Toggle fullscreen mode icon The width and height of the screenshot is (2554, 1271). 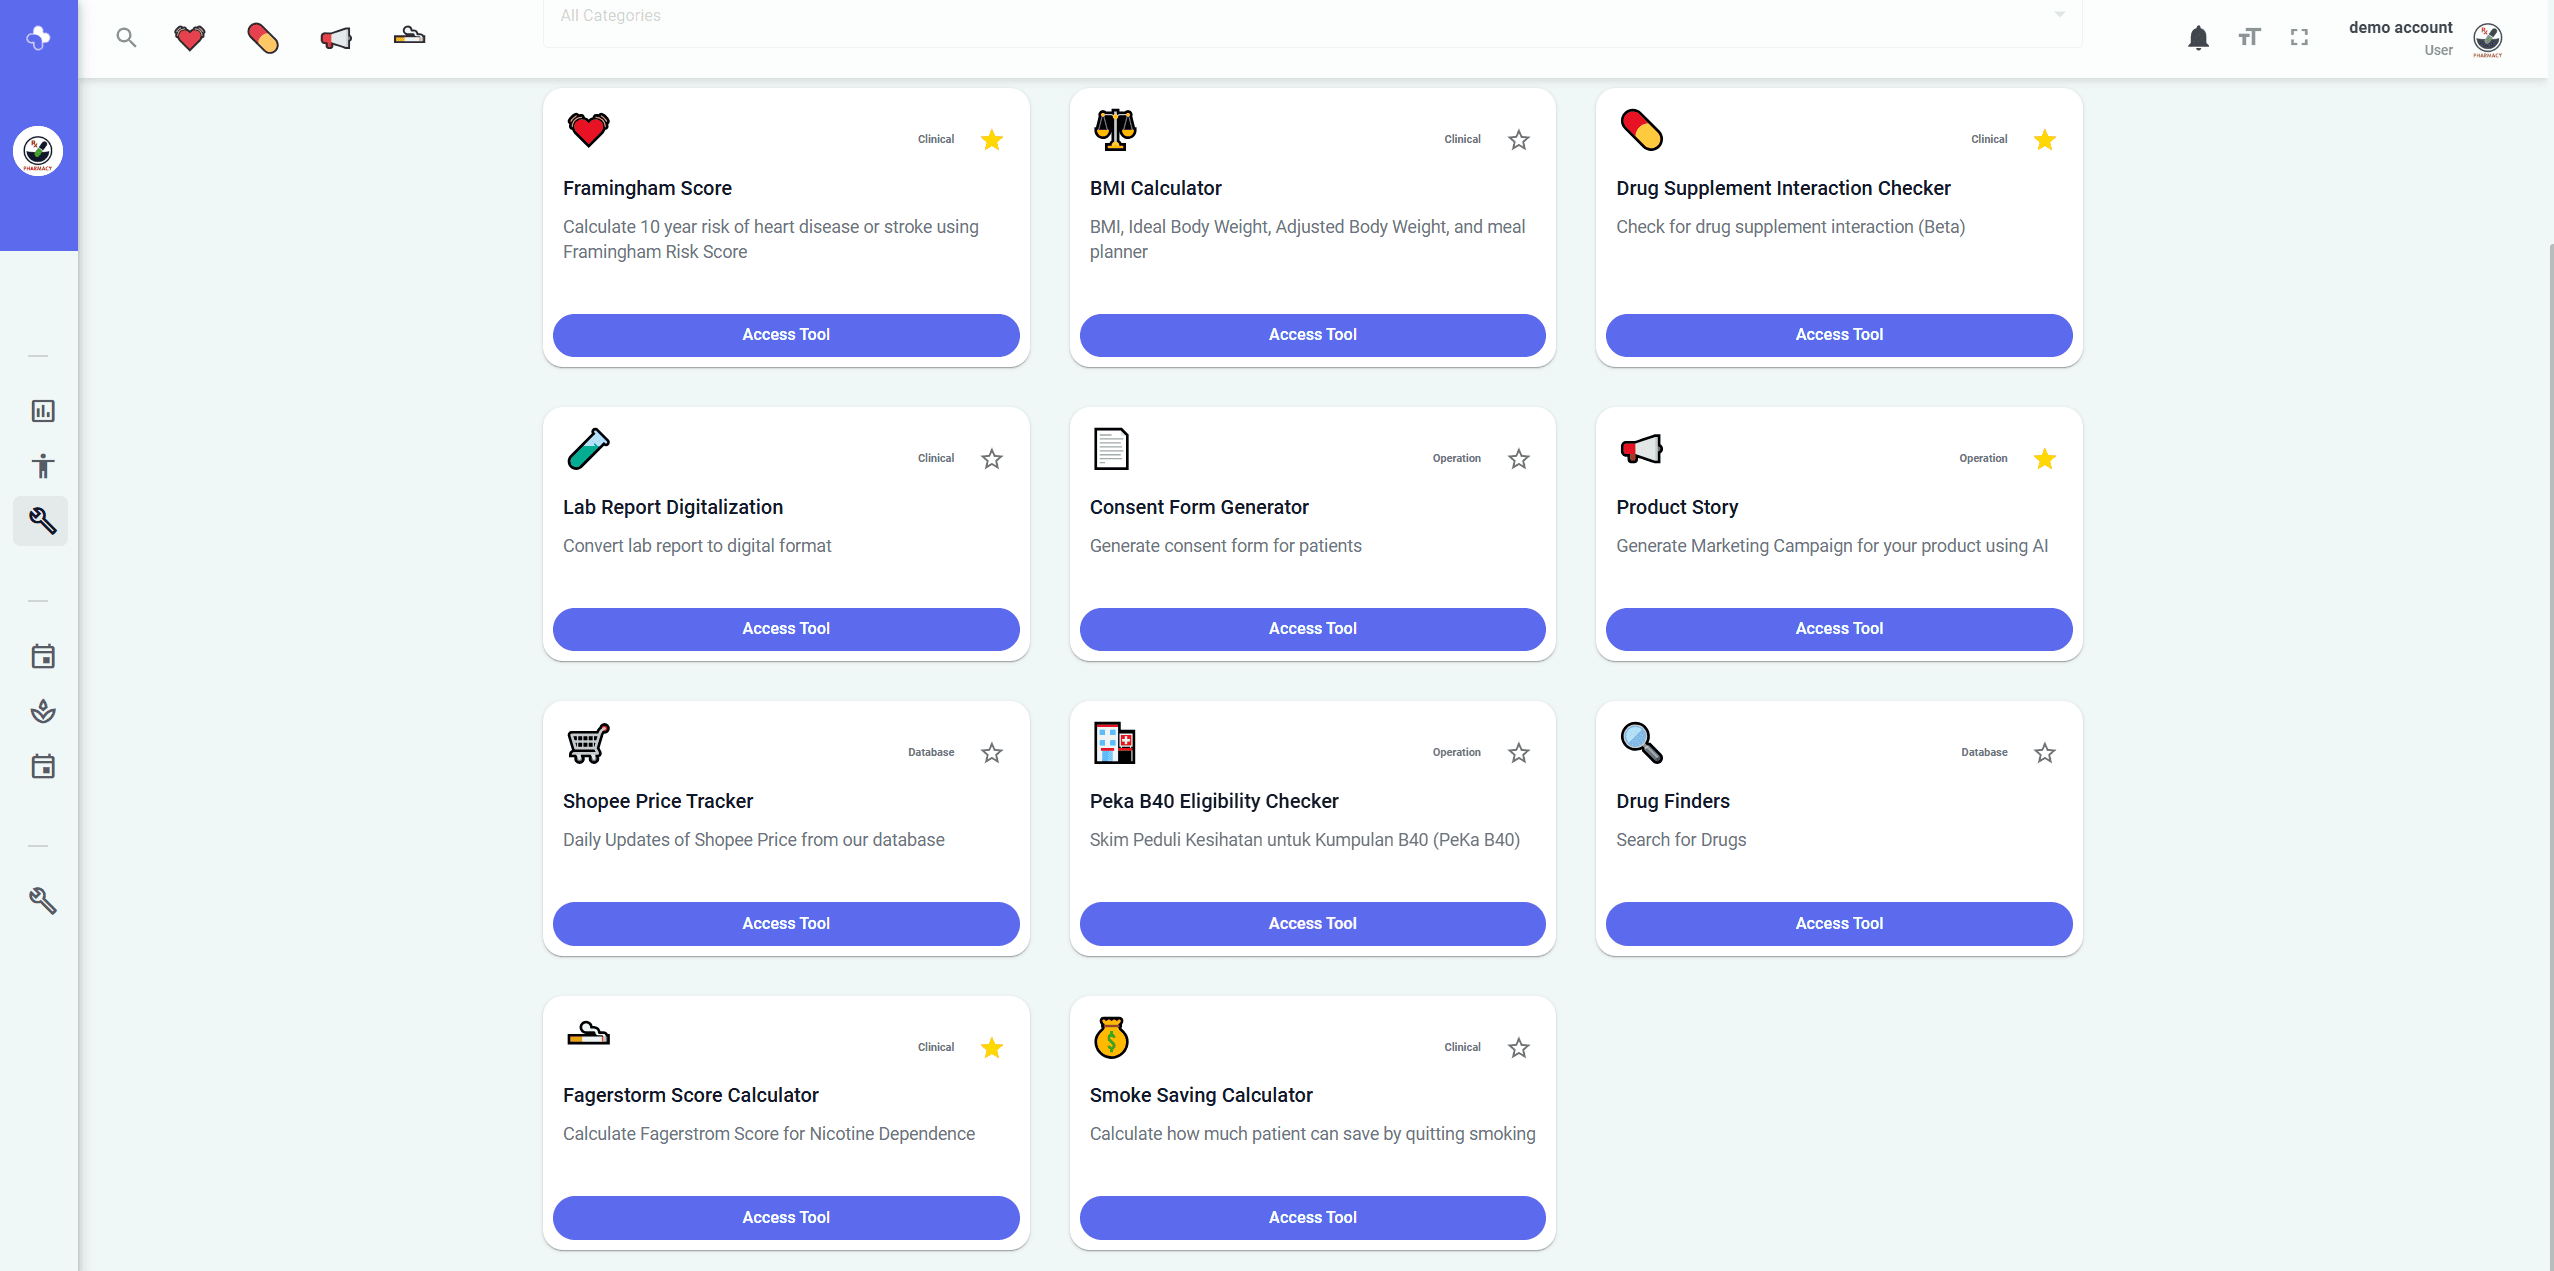(x=2299, y=38)
